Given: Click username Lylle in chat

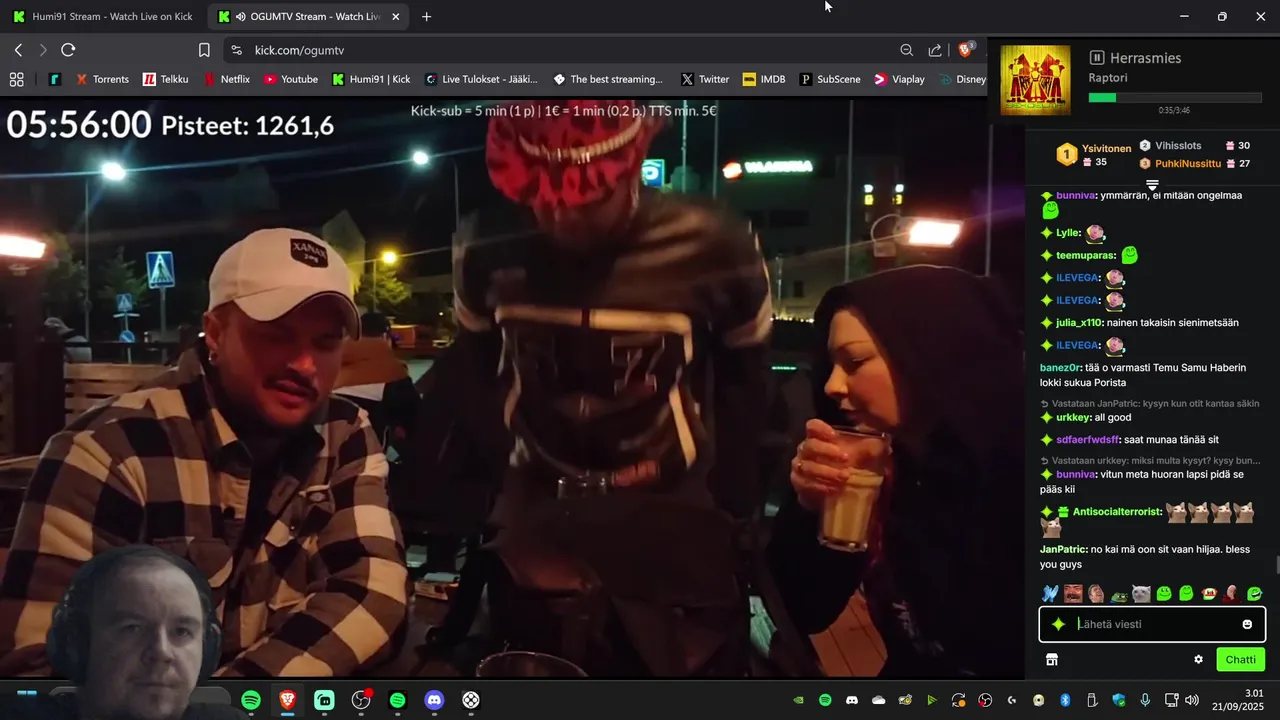Looking at the screenshot, I should click(1068, 233).
